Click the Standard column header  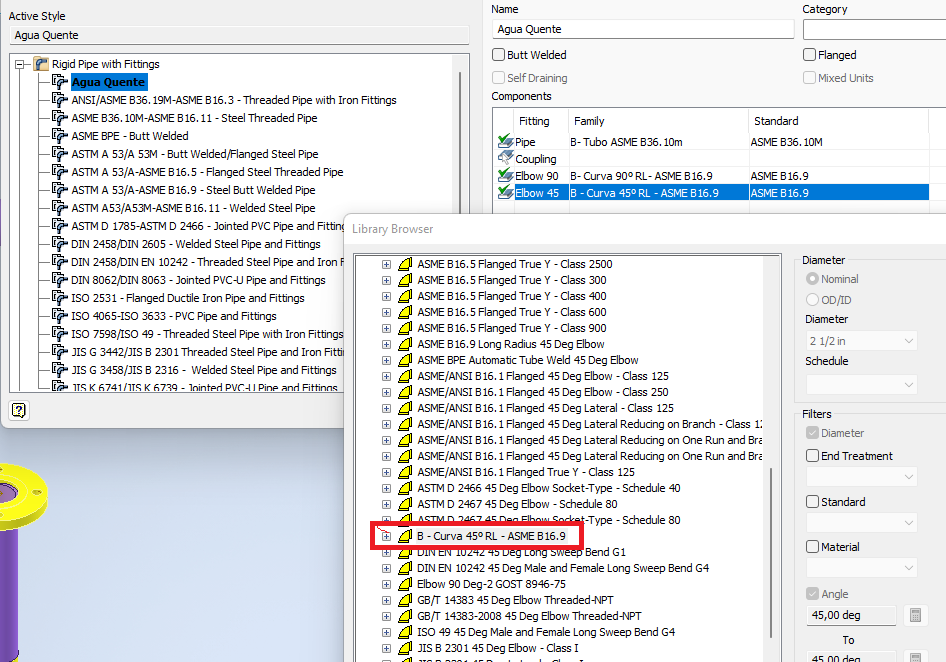839,121
